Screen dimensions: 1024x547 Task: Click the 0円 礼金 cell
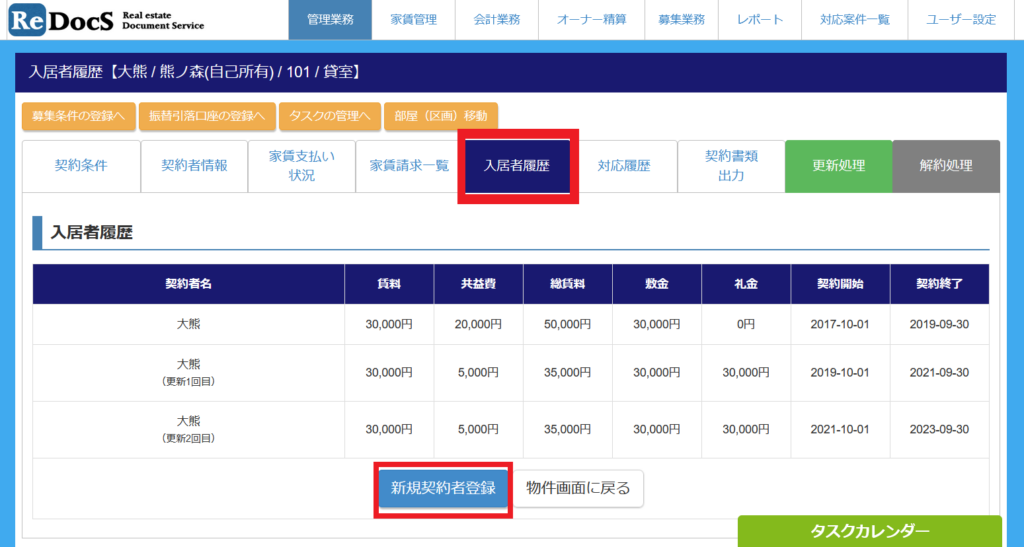(746, 324)
